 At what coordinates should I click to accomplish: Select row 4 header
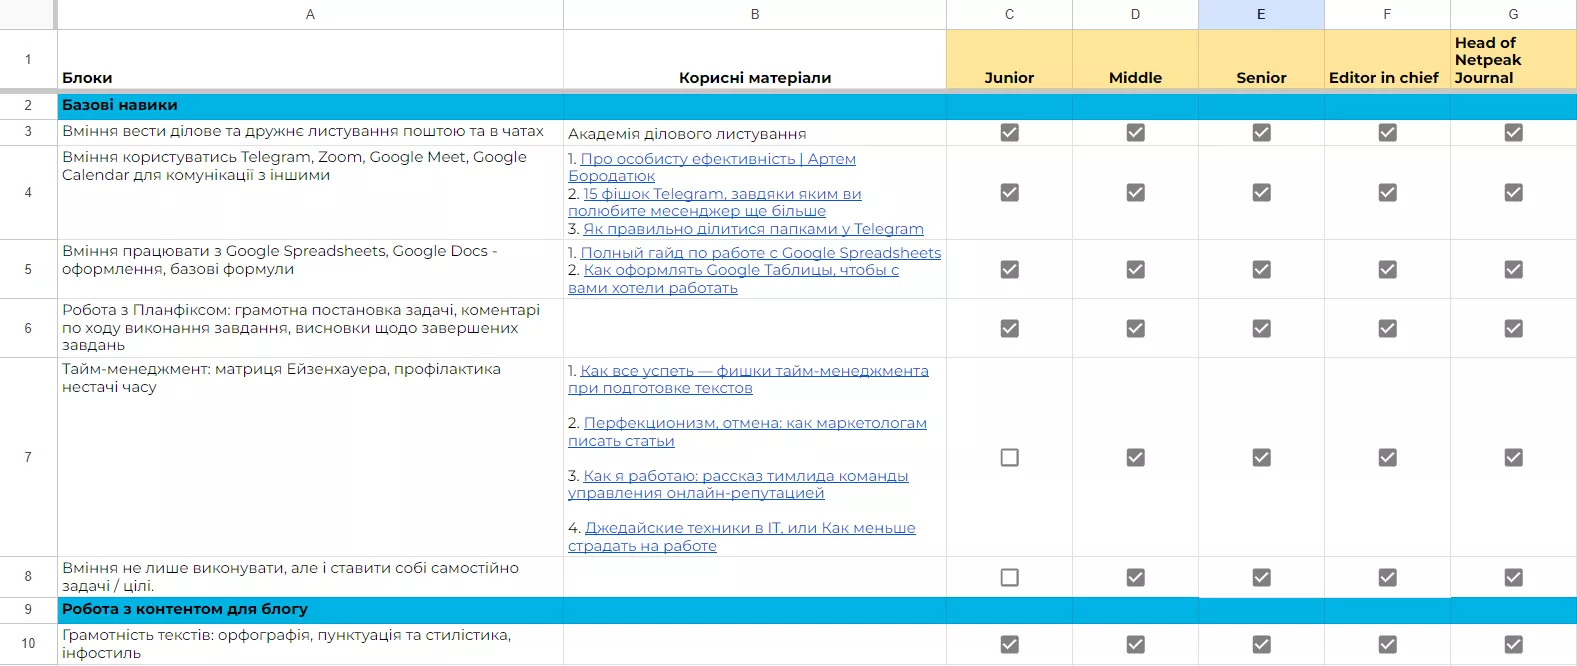pos(28,192)
